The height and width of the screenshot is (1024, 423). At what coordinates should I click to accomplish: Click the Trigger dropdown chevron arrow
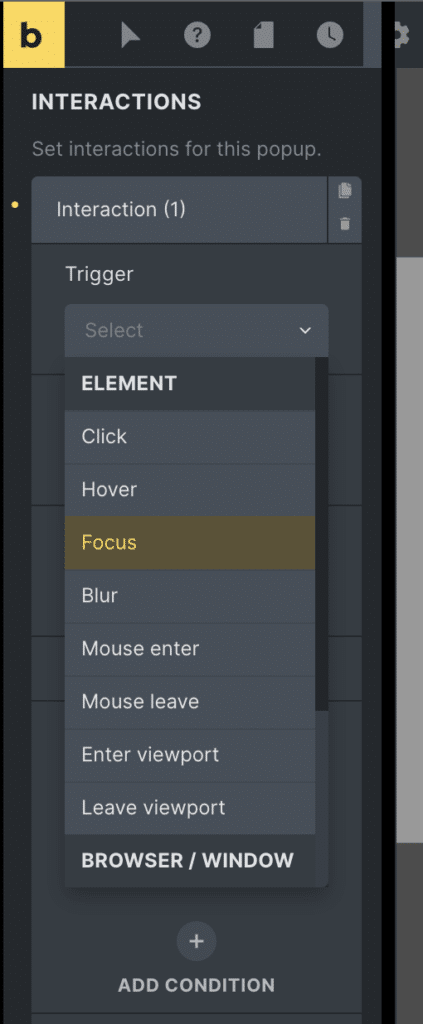[305, 331]
